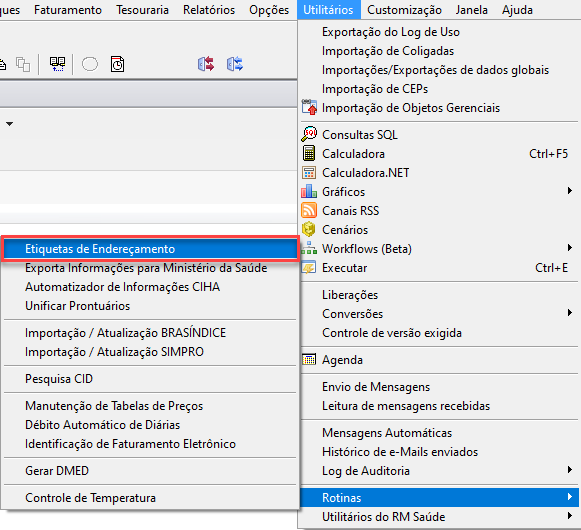
Task: Click the Importação de Objetos Gerenciais icon
Action: [x=309, y=107]
